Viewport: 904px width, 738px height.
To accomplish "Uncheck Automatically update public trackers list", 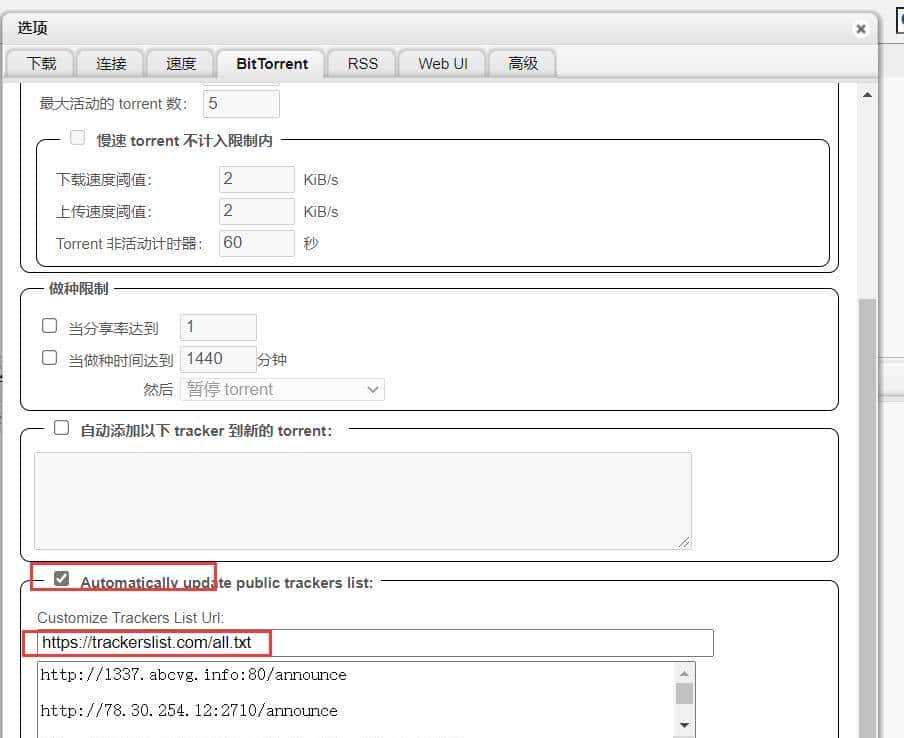I will point(62,579).
